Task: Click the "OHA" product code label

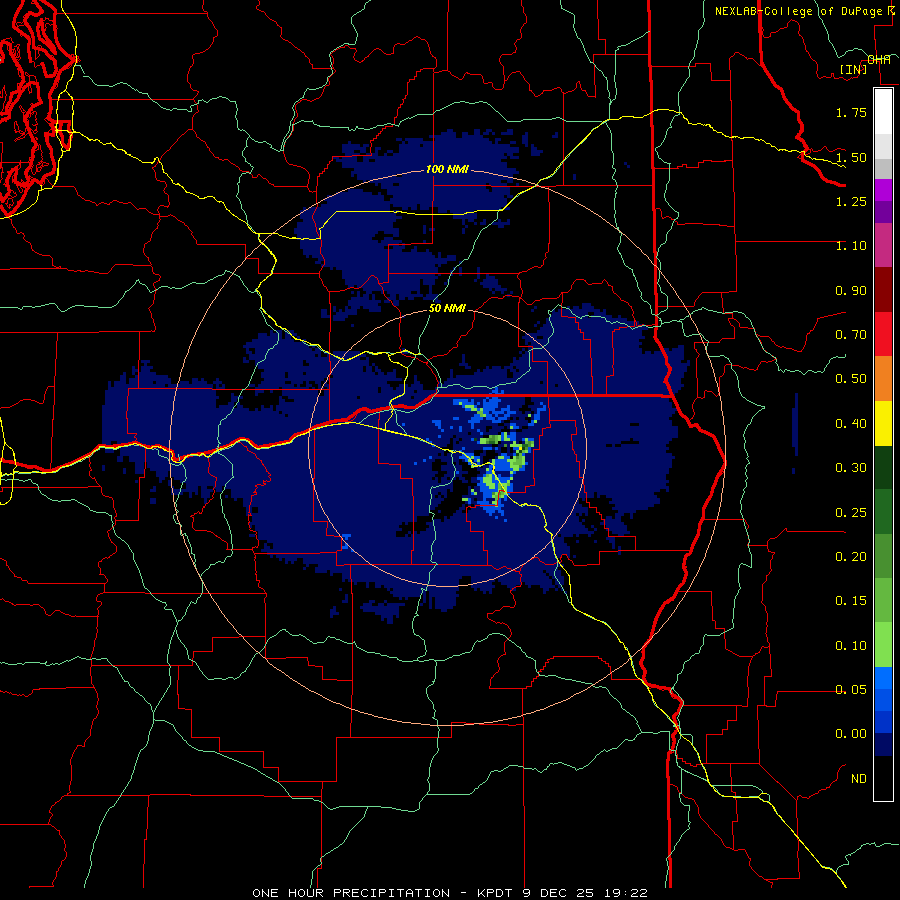Action: 879,60
